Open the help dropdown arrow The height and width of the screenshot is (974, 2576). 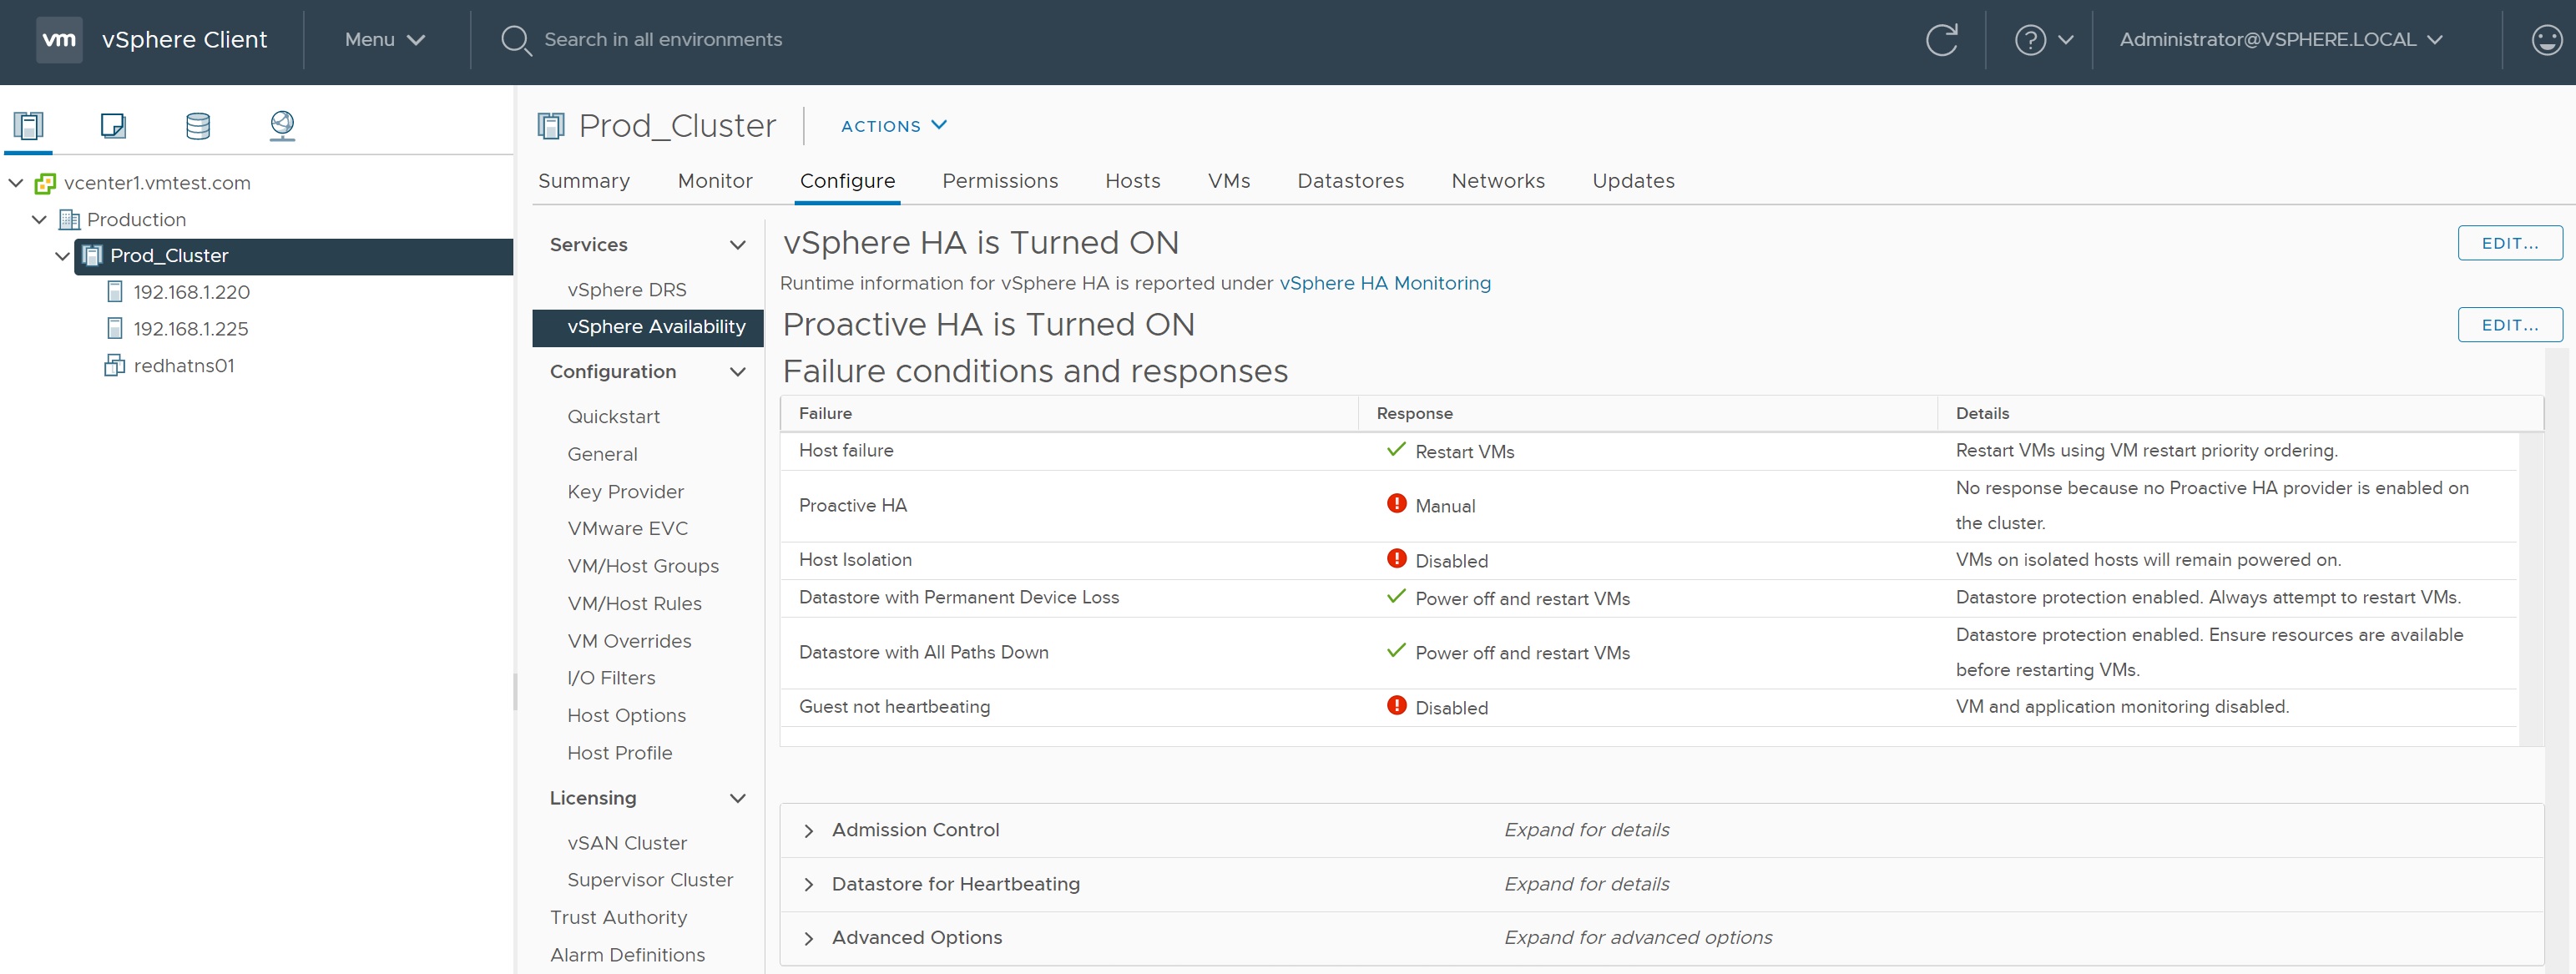coord(2066,41)
